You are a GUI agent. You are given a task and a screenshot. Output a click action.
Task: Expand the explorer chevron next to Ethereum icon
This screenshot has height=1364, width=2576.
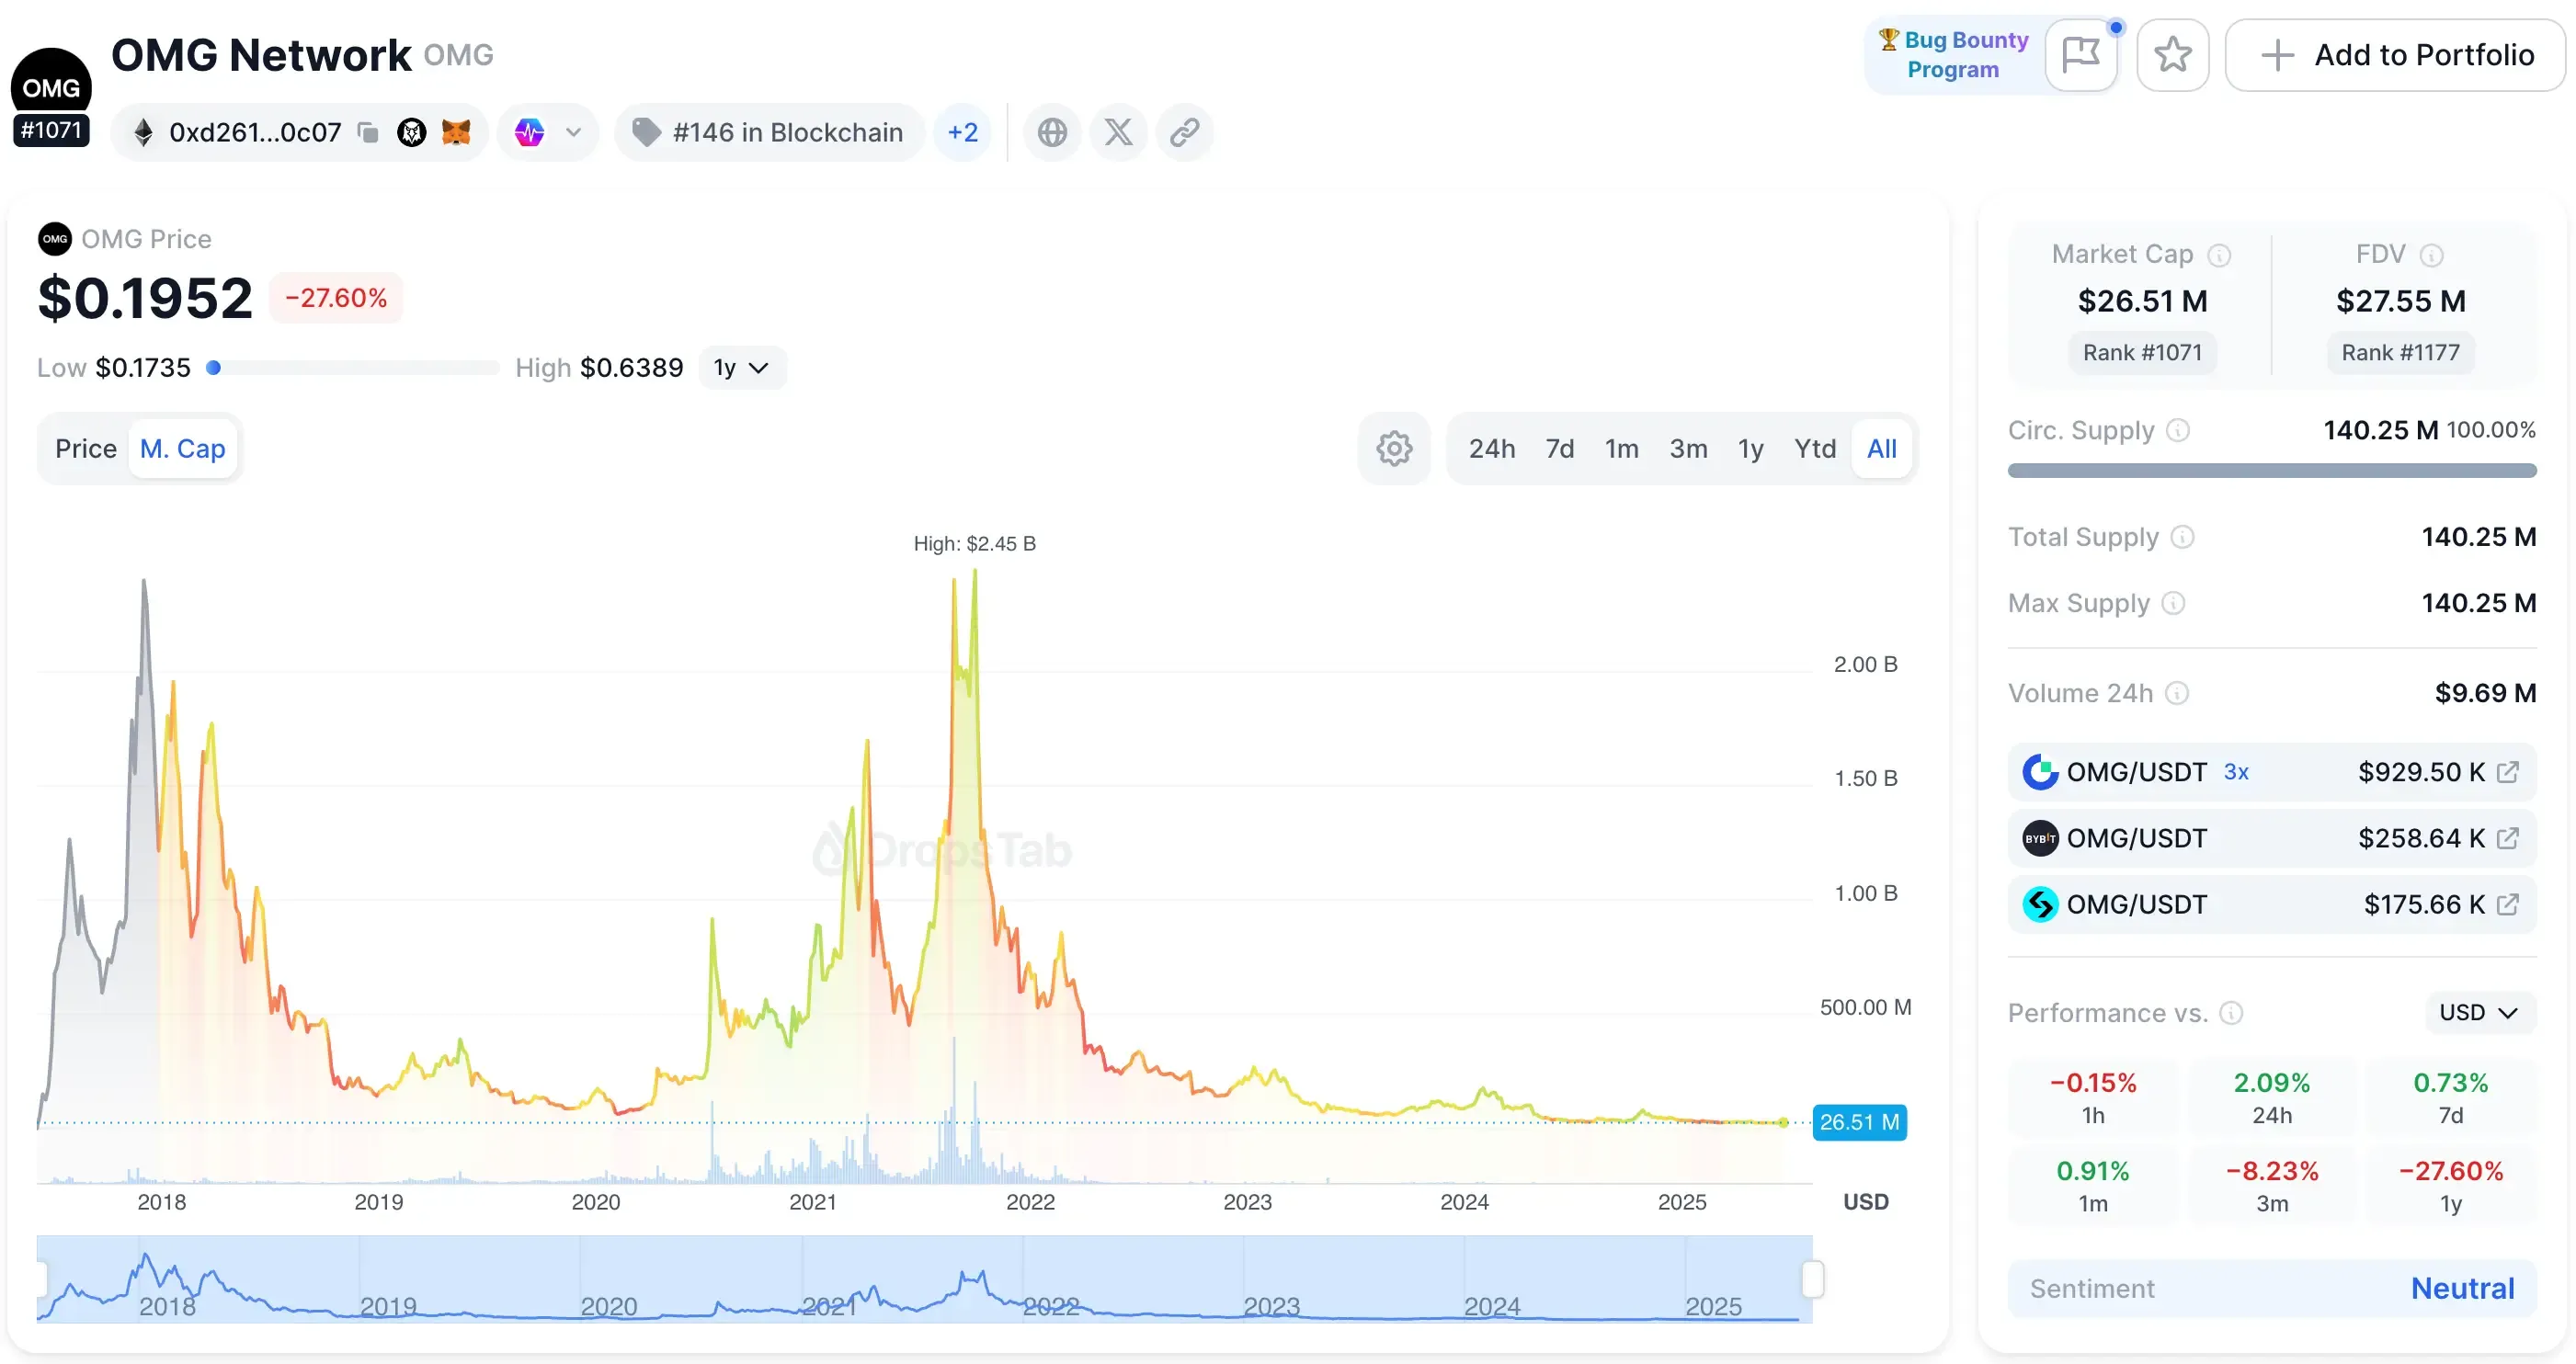pos(573,132)
